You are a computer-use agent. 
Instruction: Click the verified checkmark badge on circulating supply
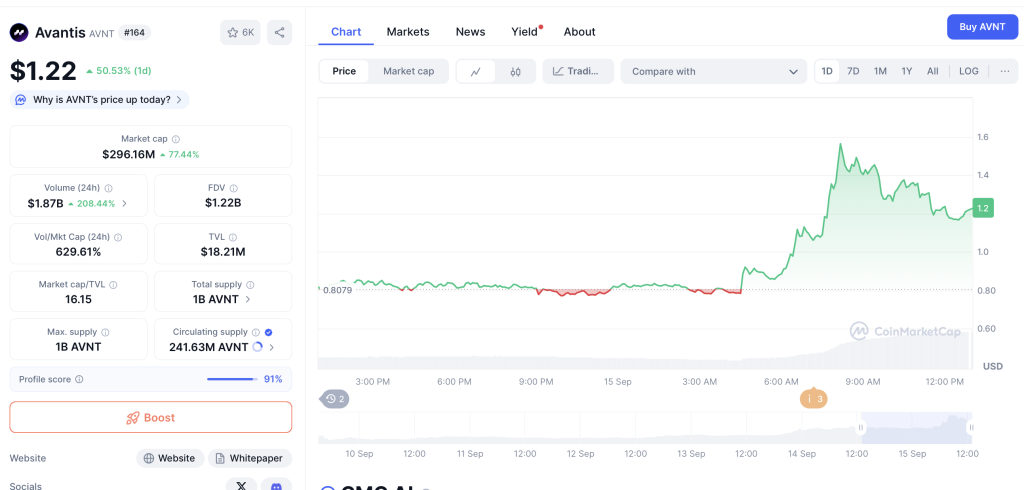coord(268,332)
